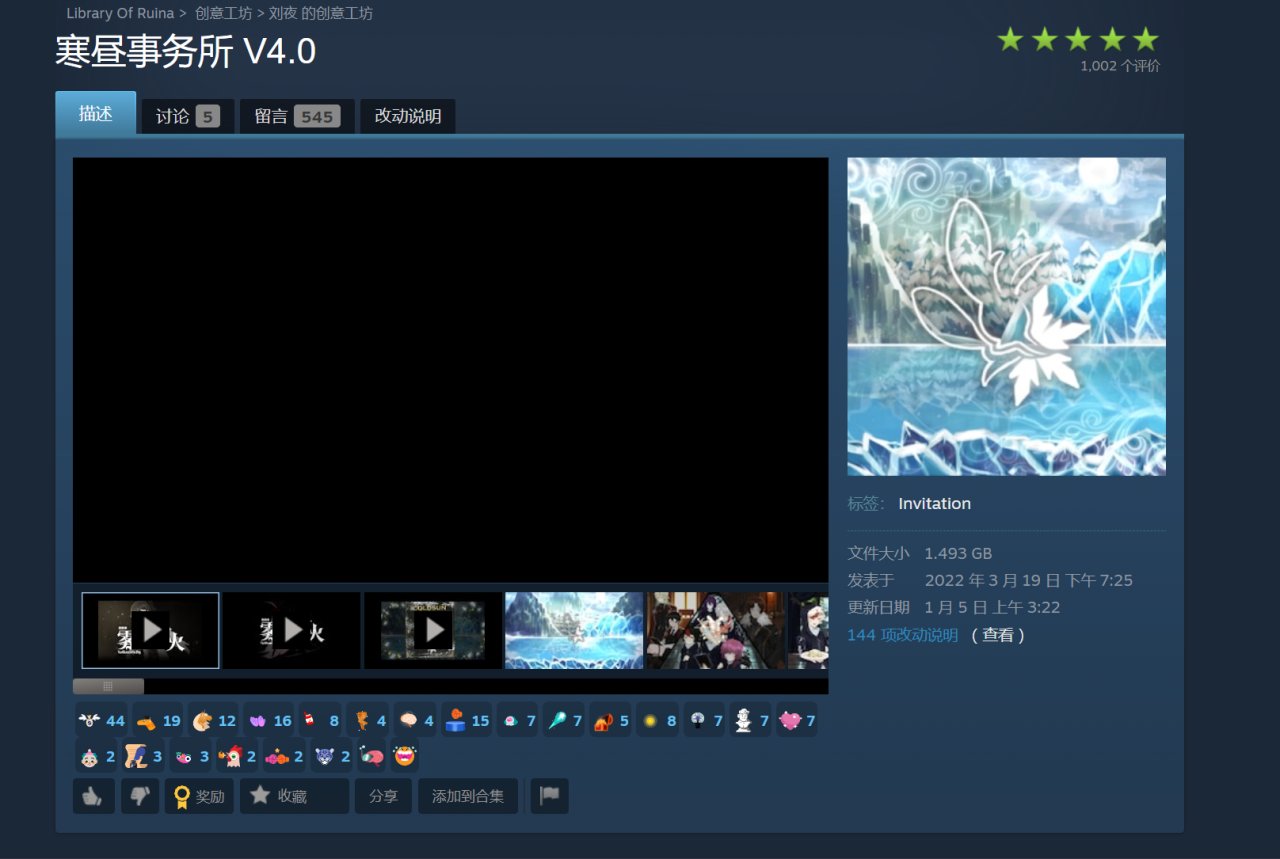
Task: Select the icy landscape screenshot thumbnail
Action: point(574,630)
